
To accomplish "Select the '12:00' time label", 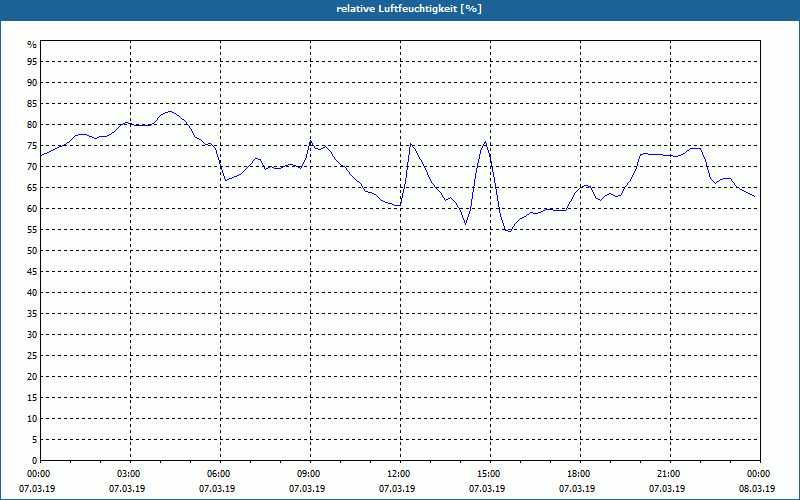I will pos(400,474).
